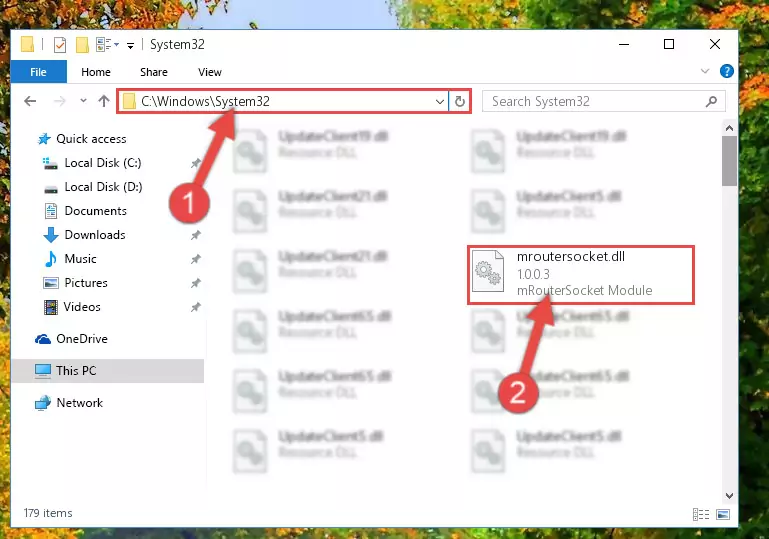Click the magnifier search icon

[711, 102]
